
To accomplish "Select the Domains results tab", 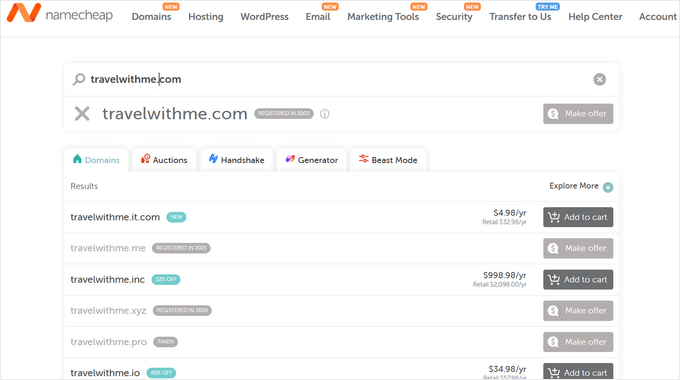I will pyautogui.click(x=96, y=160).
